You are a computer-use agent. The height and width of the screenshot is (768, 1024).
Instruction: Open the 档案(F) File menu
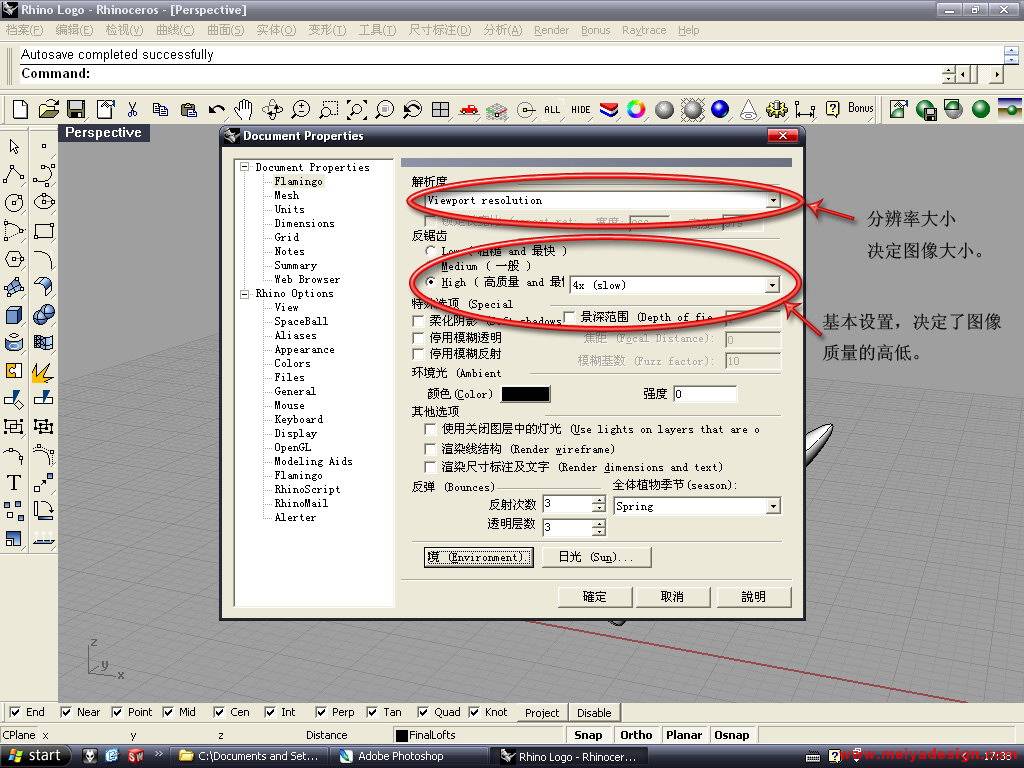tap(24, 30)
